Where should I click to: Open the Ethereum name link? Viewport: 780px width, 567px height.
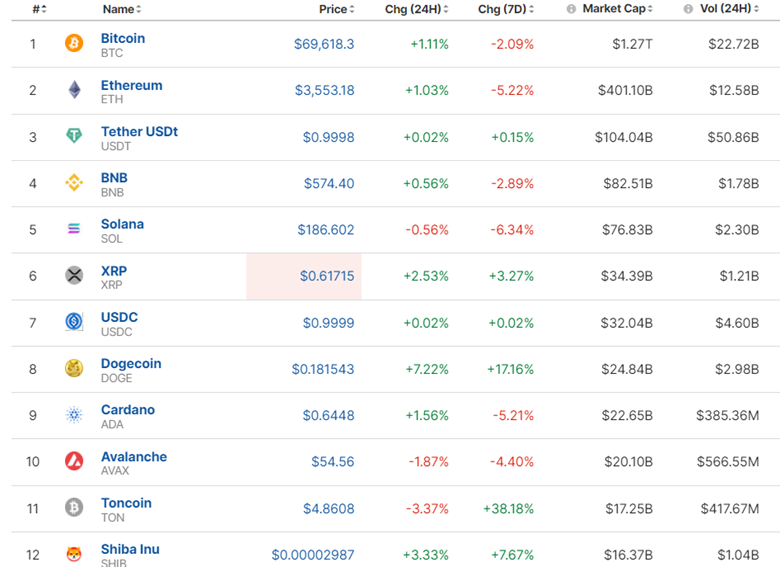[131, 85]
